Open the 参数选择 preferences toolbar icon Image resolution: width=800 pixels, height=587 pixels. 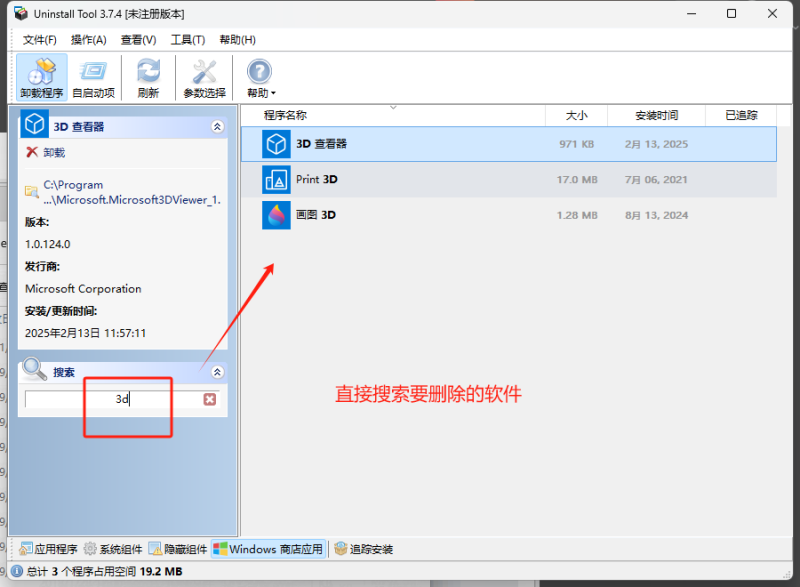click(205, 78)
